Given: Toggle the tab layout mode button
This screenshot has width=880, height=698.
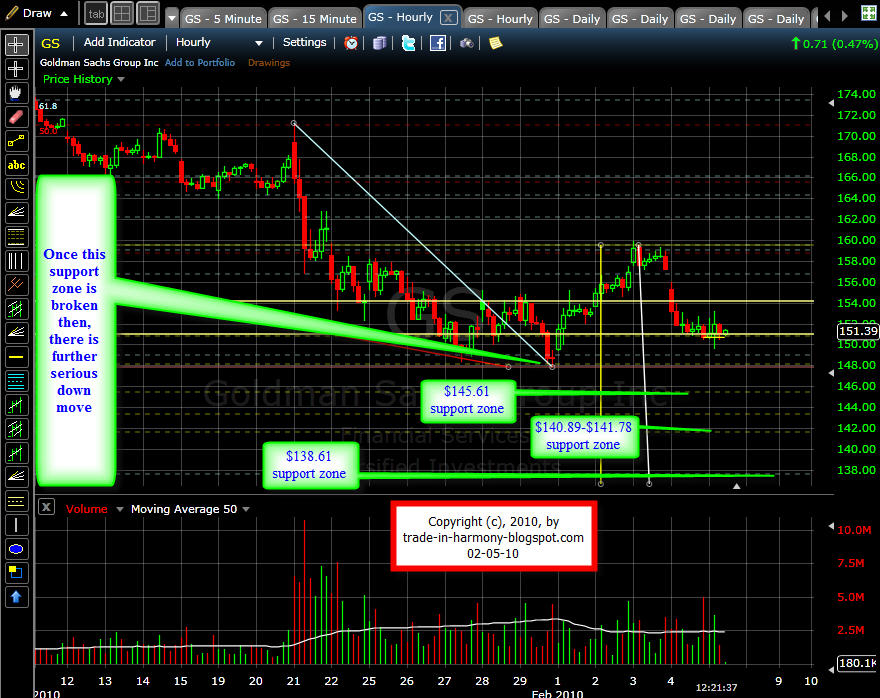Looking at the screenshot, I should coord(96,14).
